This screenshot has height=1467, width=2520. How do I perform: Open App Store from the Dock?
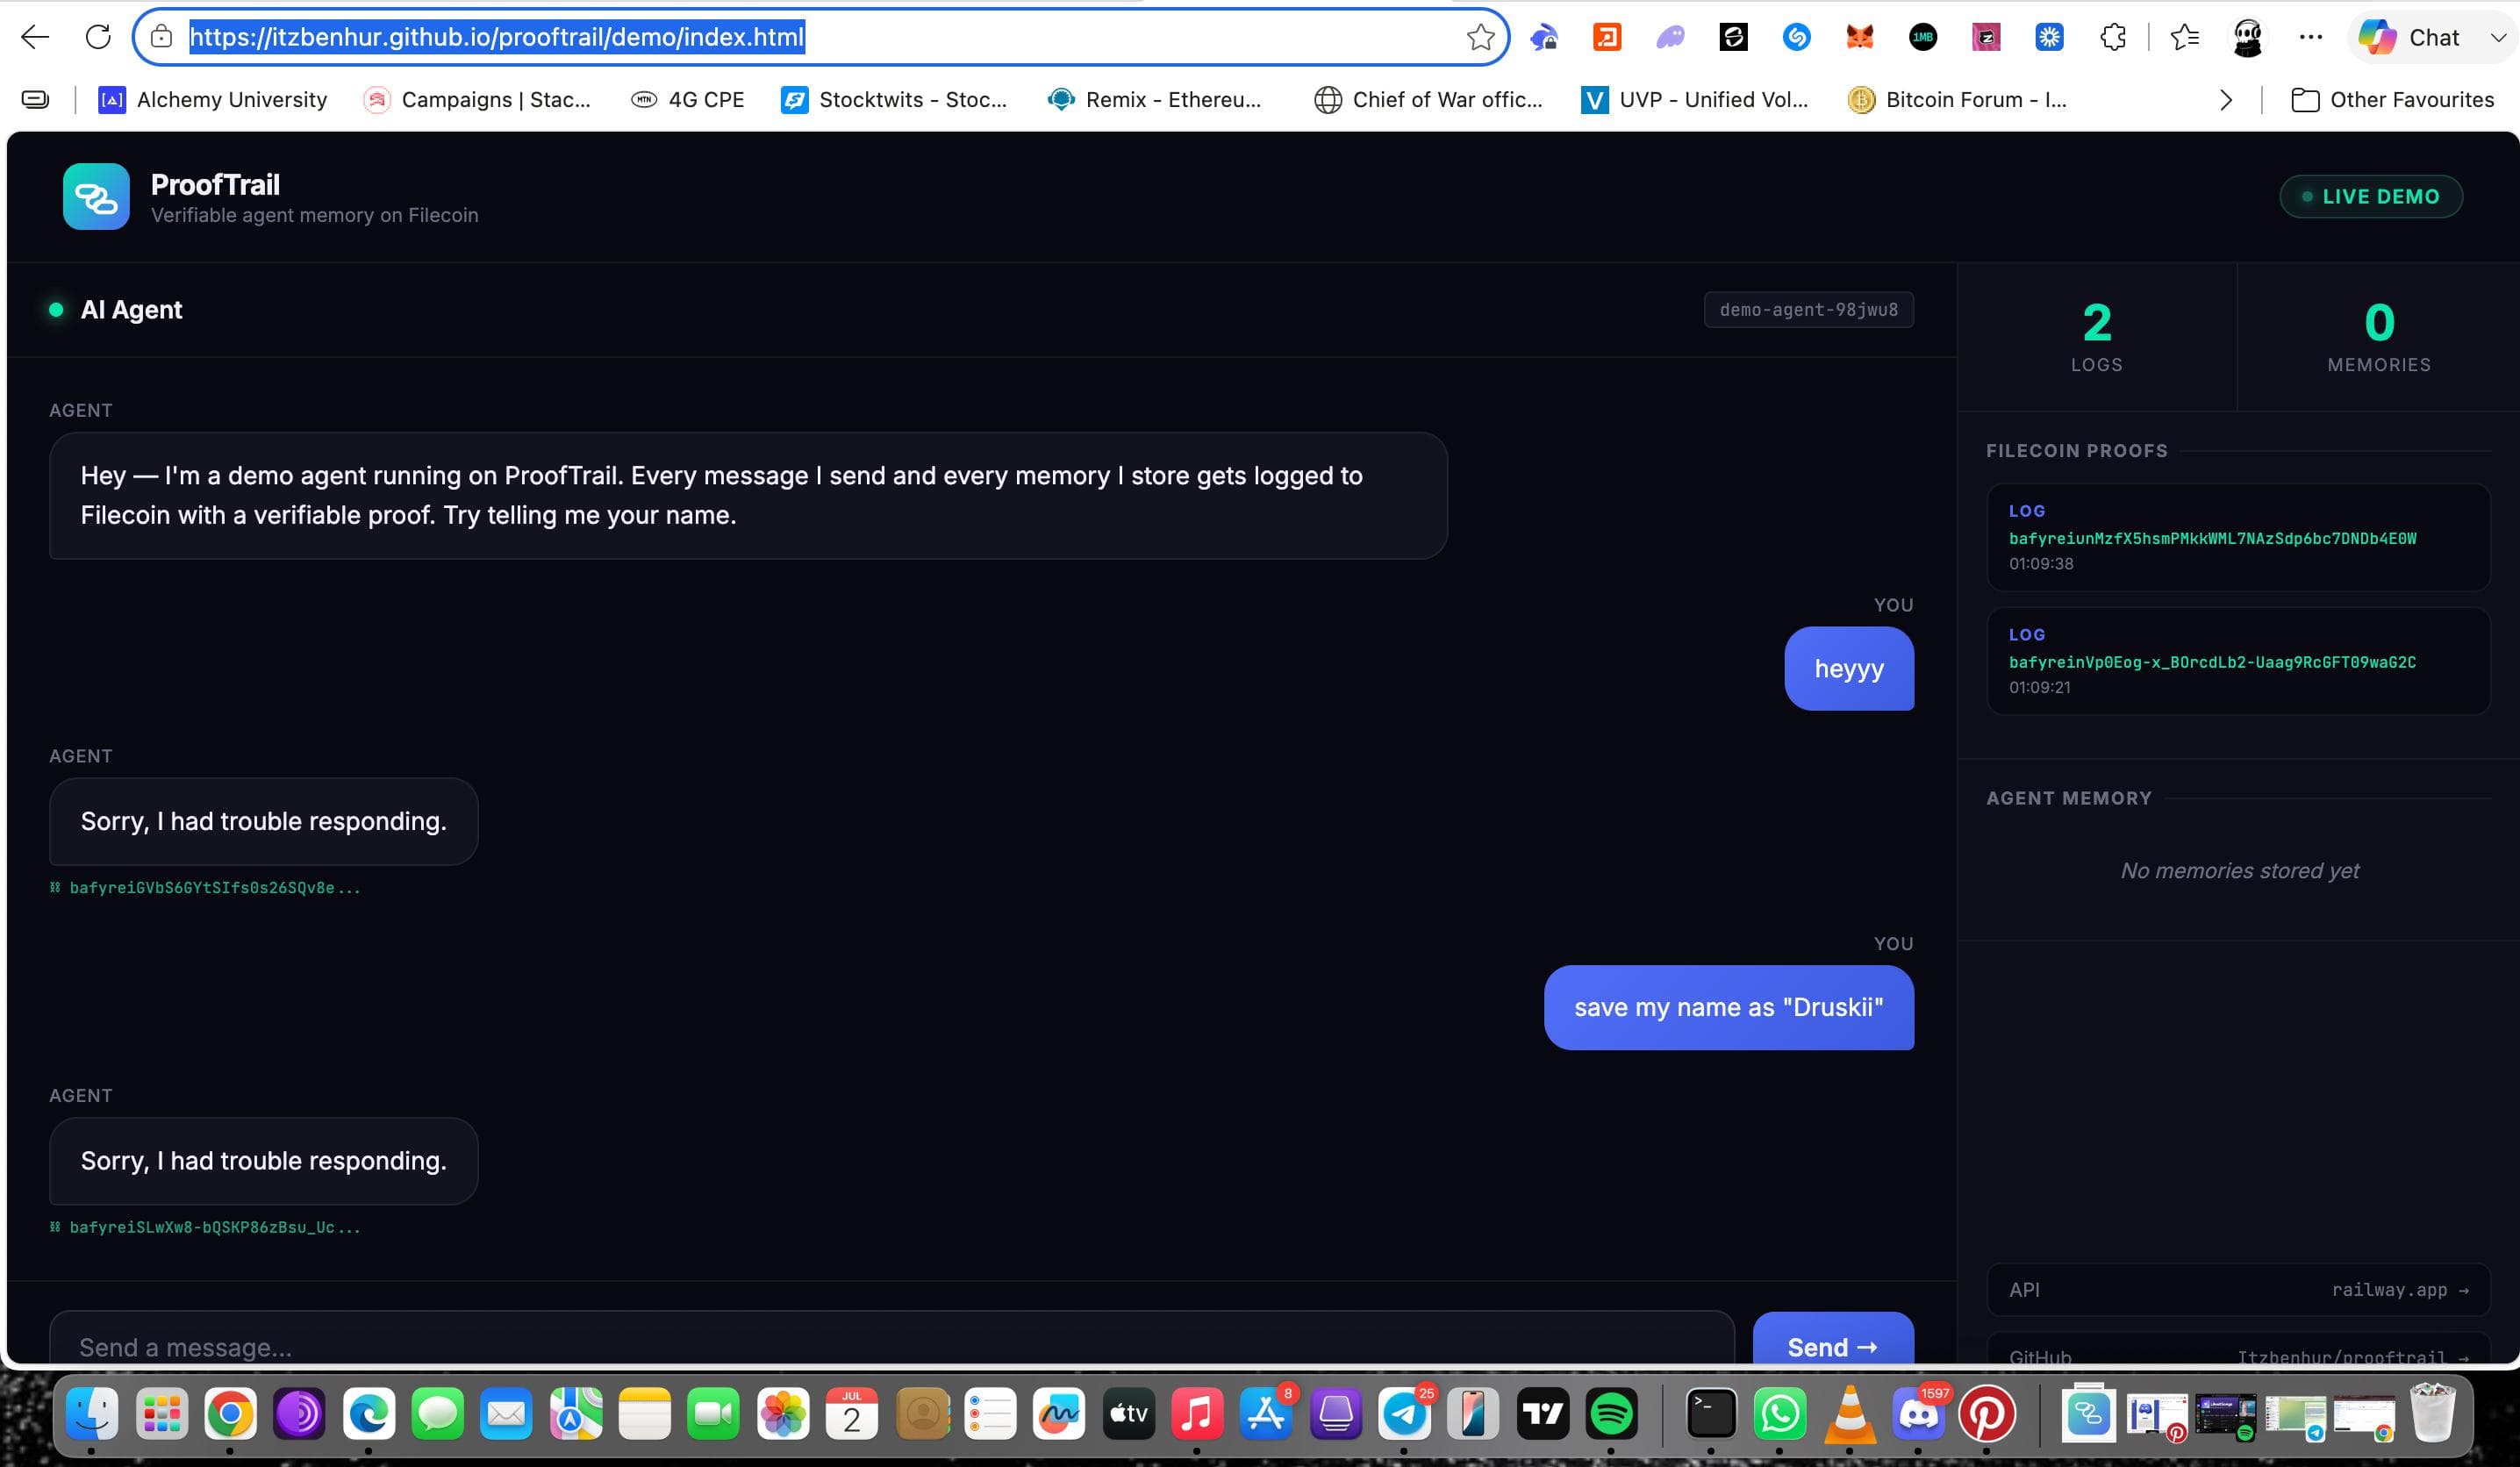coord(1266,1414)
